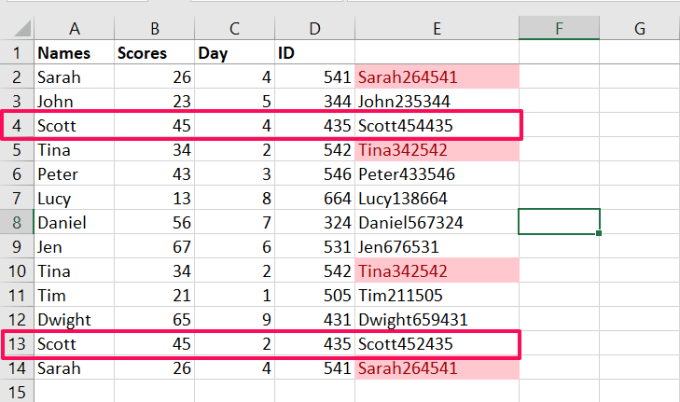Viewport: 680px width, 402px height.
Task: Click the Day header cell
Action: coord(234,53)
